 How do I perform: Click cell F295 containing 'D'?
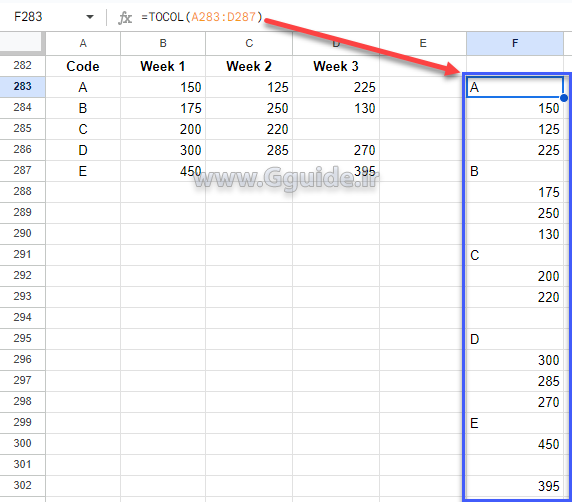coord(515,339)
